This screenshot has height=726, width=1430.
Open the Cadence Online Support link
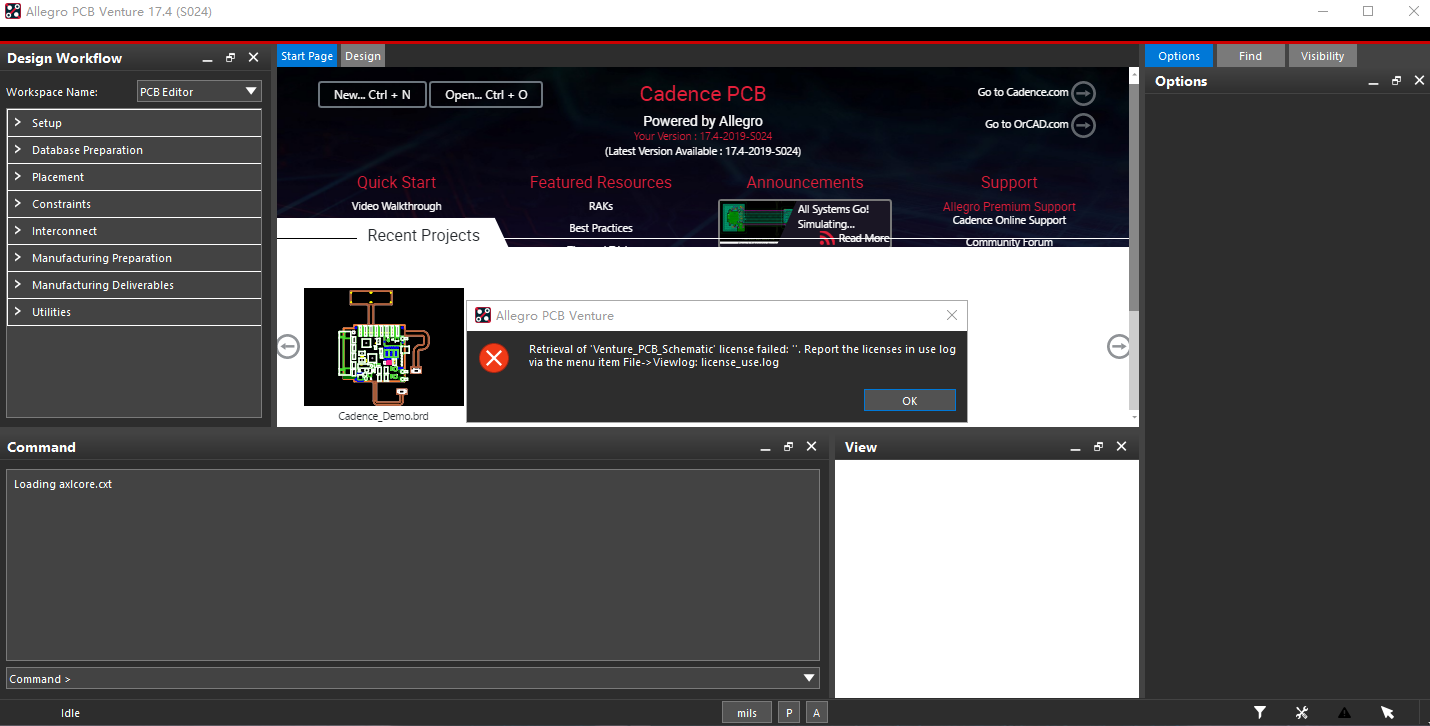[x=1009, y=220]
